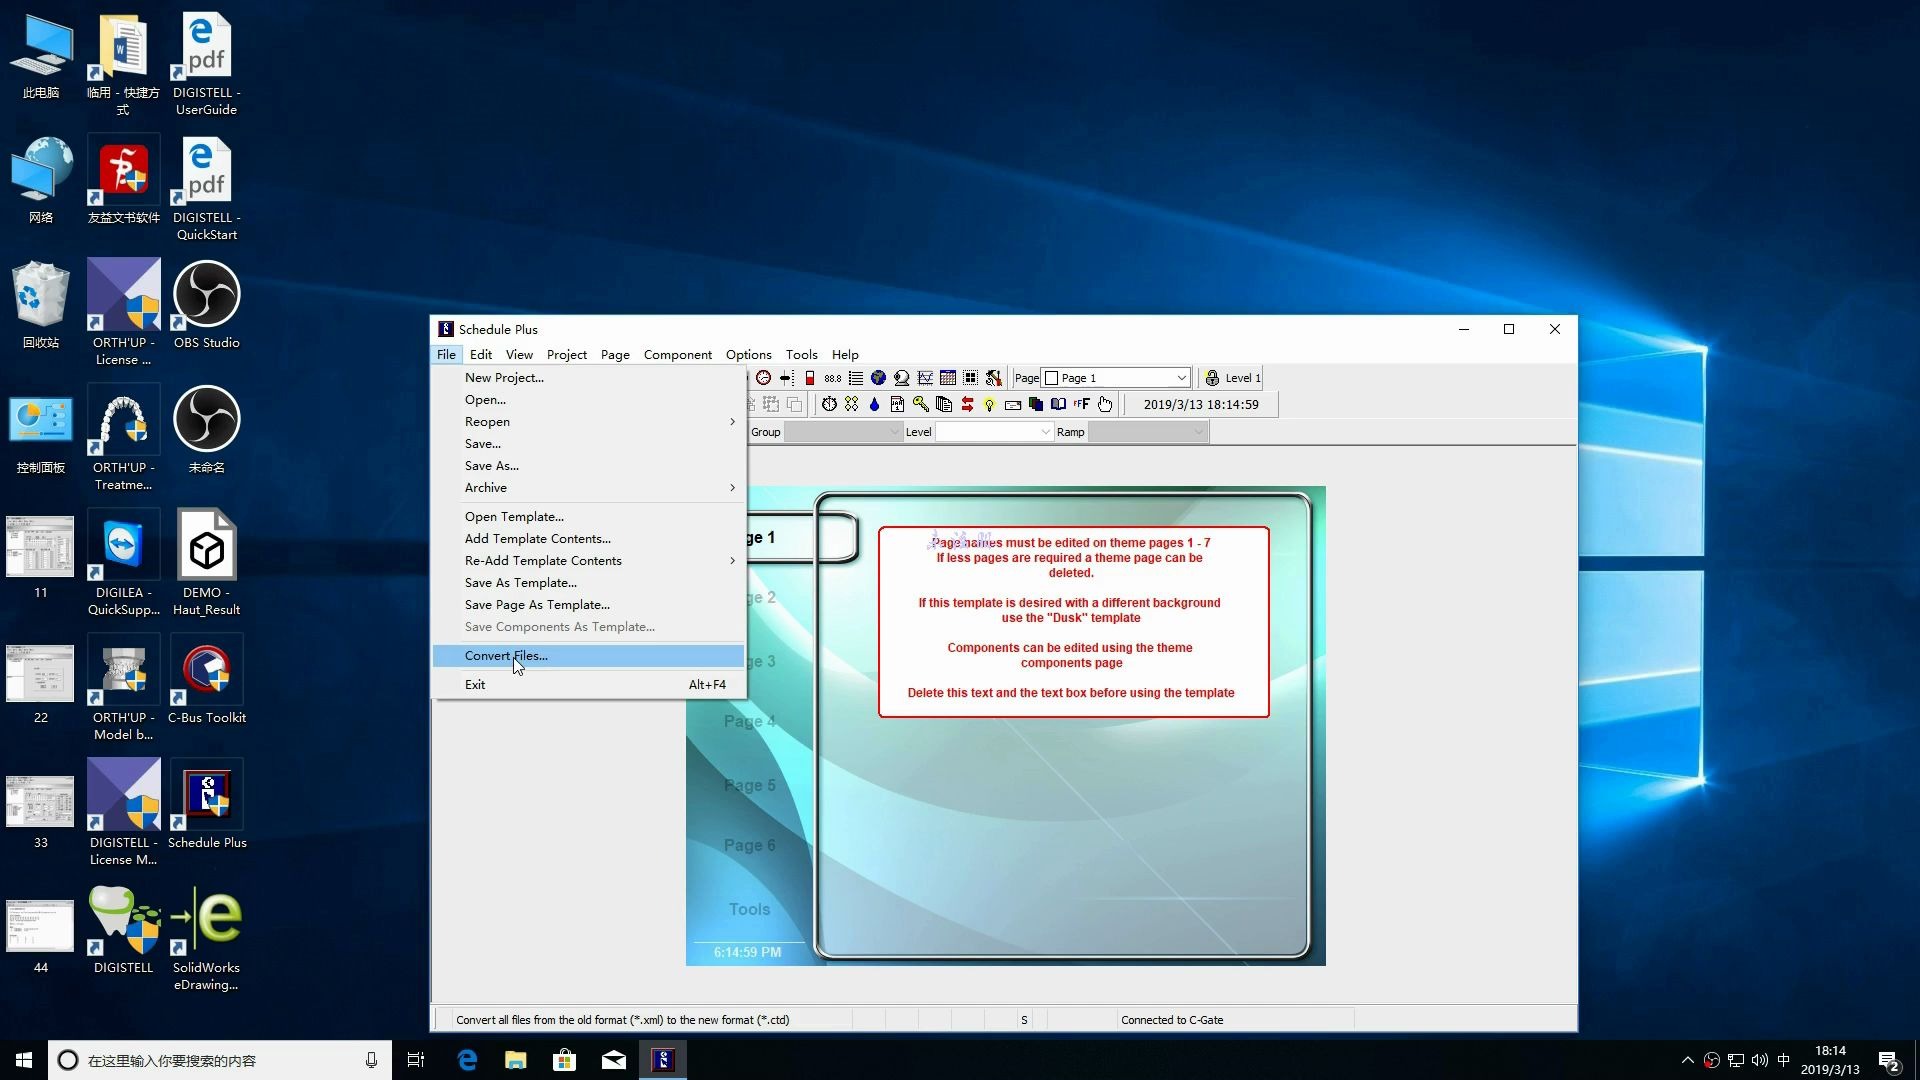Open the Tools menu
Image resolution: width=1920 pixels, height=1080 pixels.
802,355
